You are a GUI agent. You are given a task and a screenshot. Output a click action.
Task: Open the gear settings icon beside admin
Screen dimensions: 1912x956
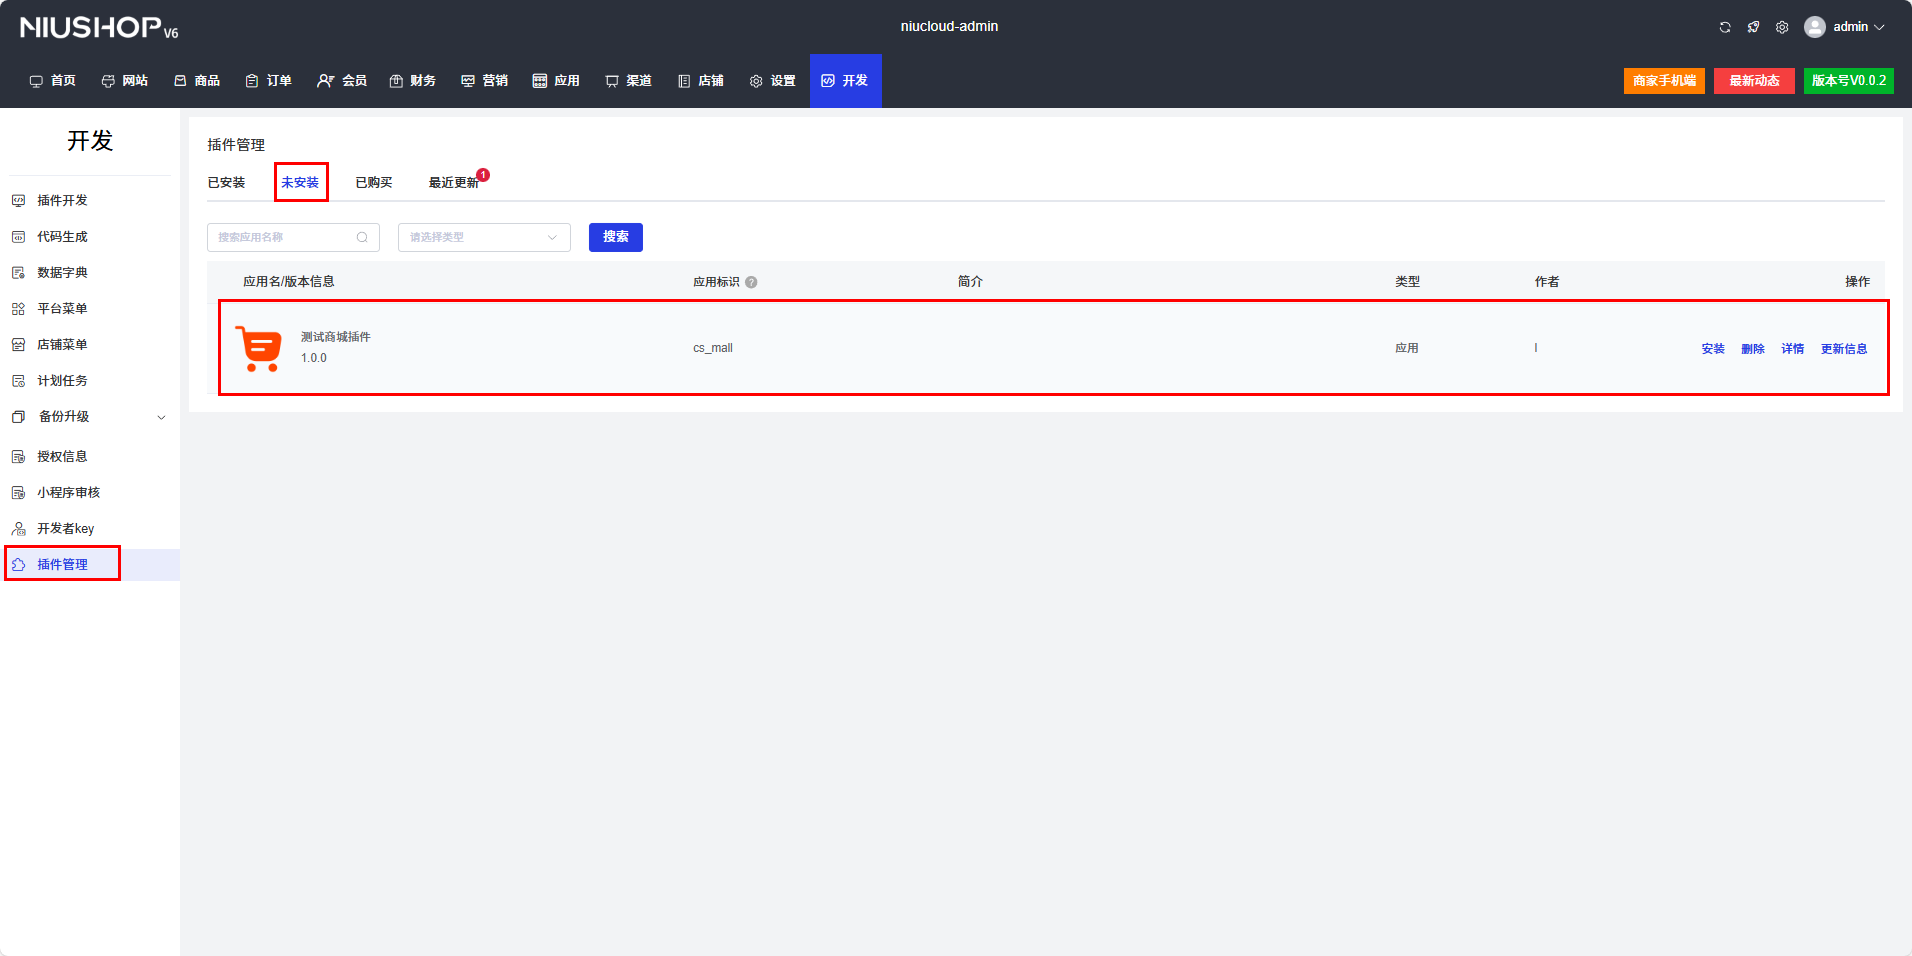(1782, 27)
